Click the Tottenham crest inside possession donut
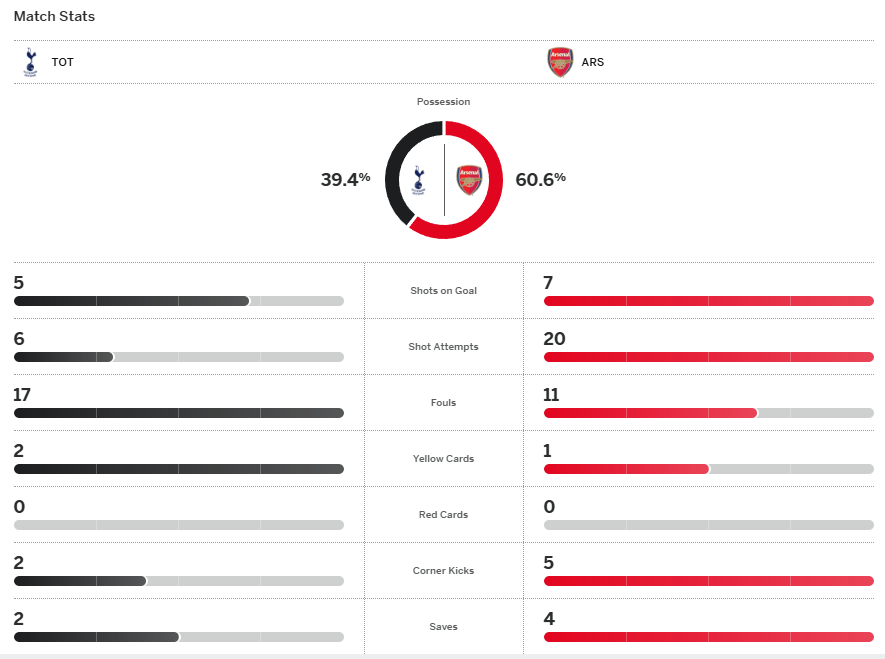 (x=420, y=180)
